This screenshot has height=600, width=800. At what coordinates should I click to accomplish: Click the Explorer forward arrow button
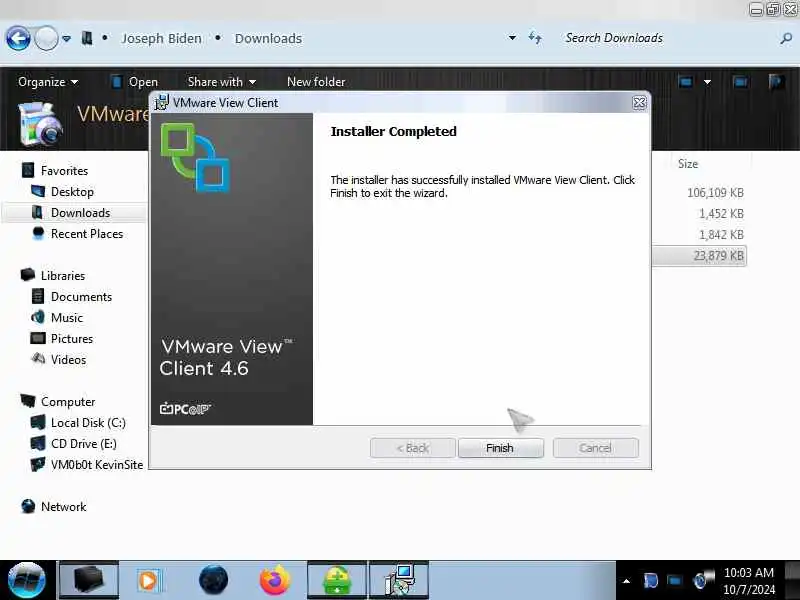pyautogui.click(x=46, y=38)
